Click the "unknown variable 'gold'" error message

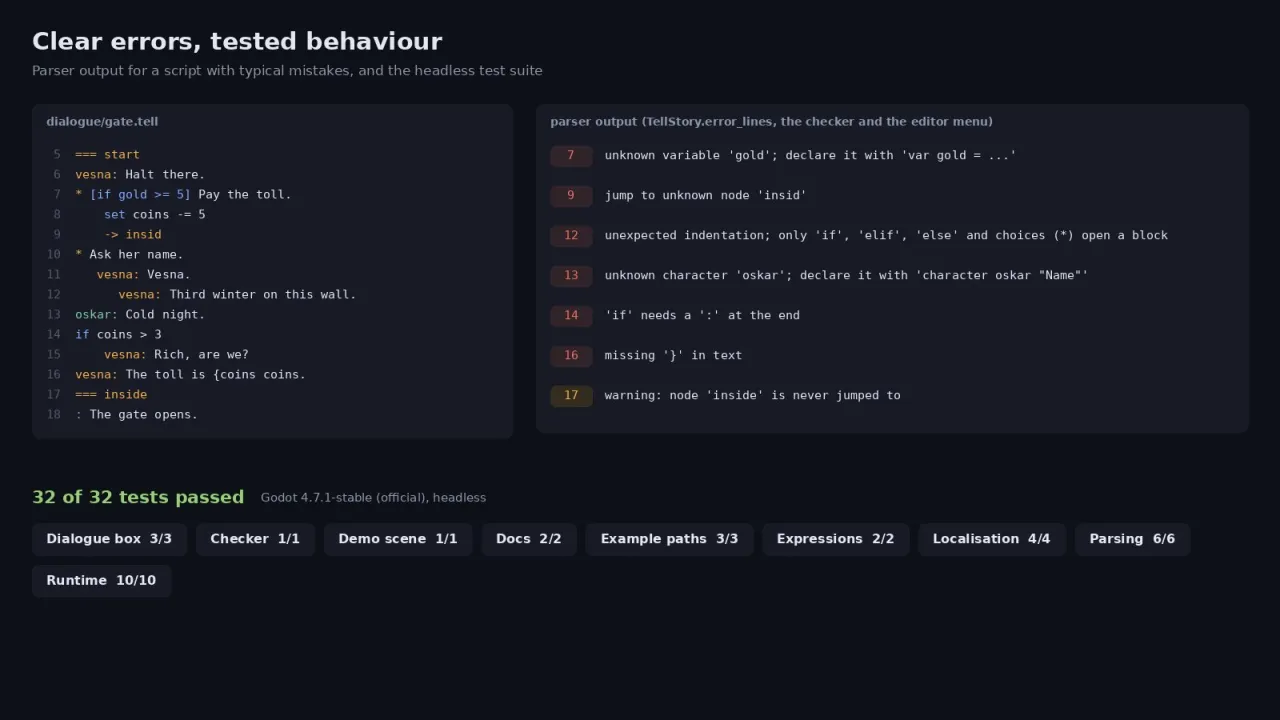[x=810, y=155]
